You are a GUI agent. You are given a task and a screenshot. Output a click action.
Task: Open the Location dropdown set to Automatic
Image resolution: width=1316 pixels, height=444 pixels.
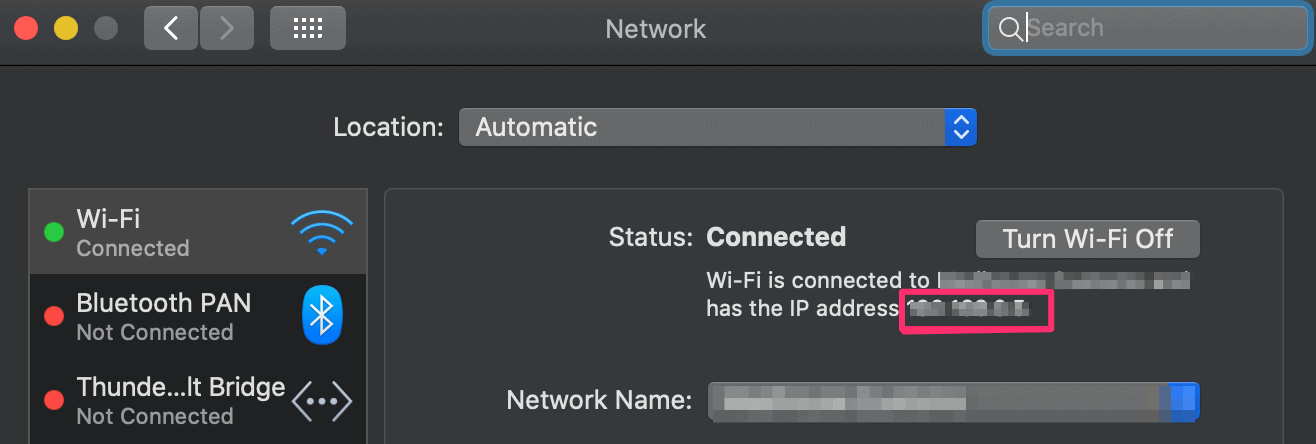(x=718, y=127)
